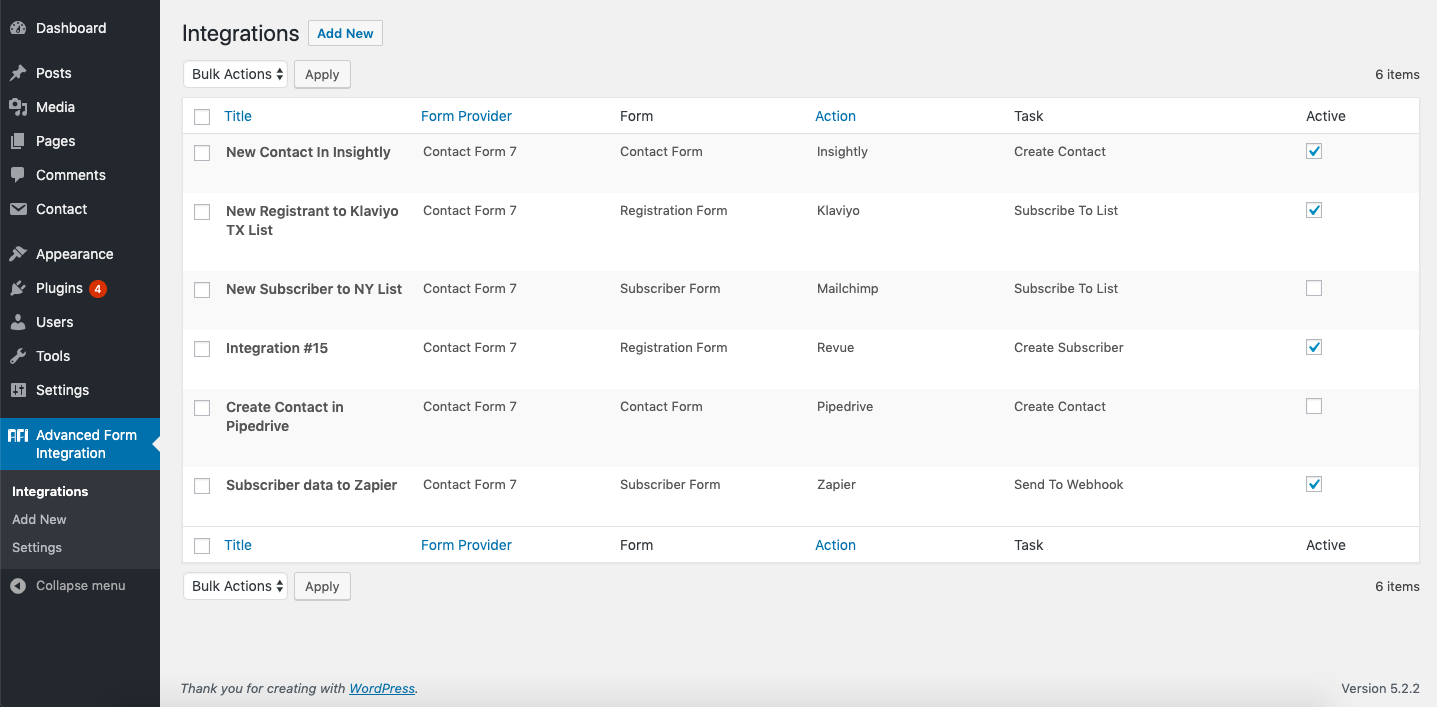This screenshot has height=707, width=1437.
Task: Disable the Active checkbox for Insightly integration
Action: [x=1314, y=151]
